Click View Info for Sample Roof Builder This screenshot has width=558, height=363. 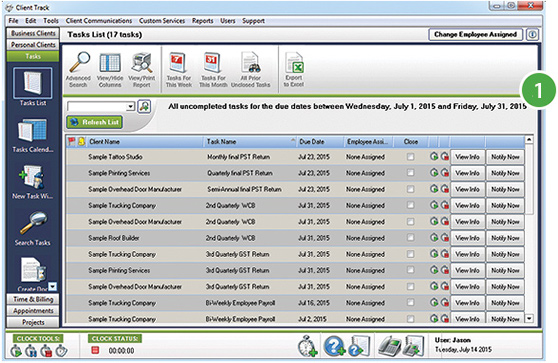[x=468, y=238]
